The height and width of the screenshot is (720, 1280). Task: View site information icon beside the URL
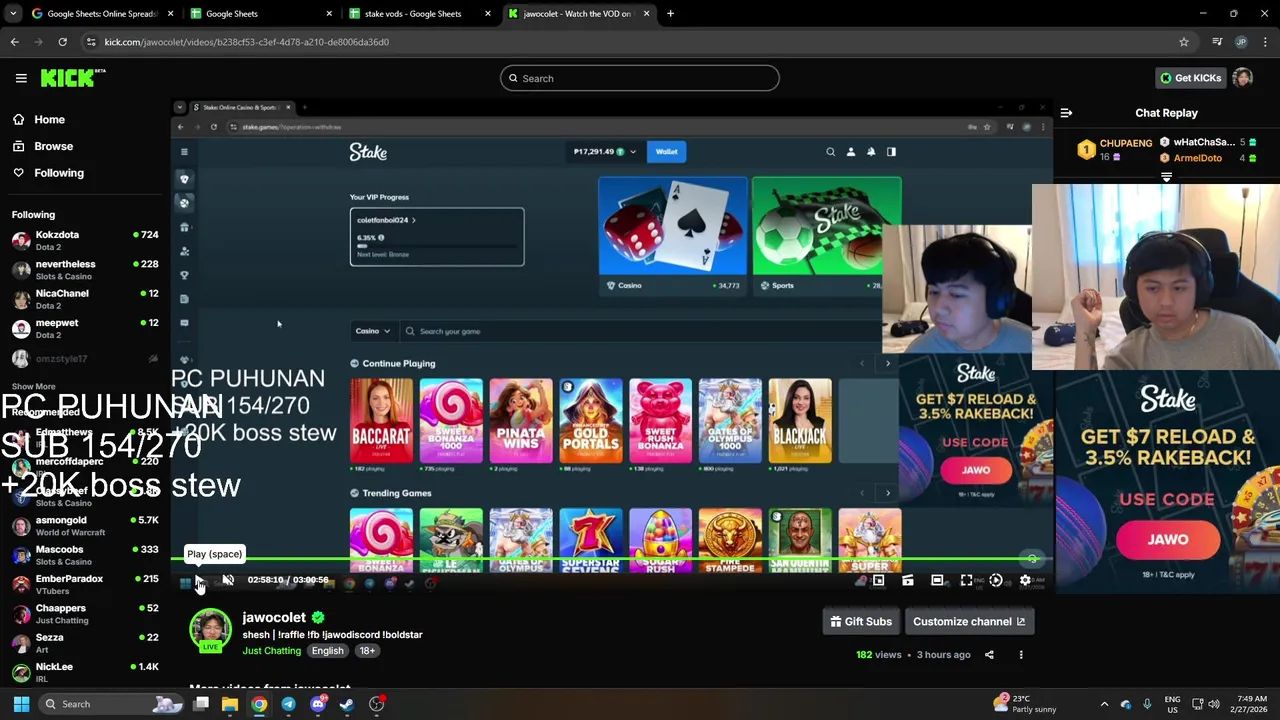click(91, 42)
